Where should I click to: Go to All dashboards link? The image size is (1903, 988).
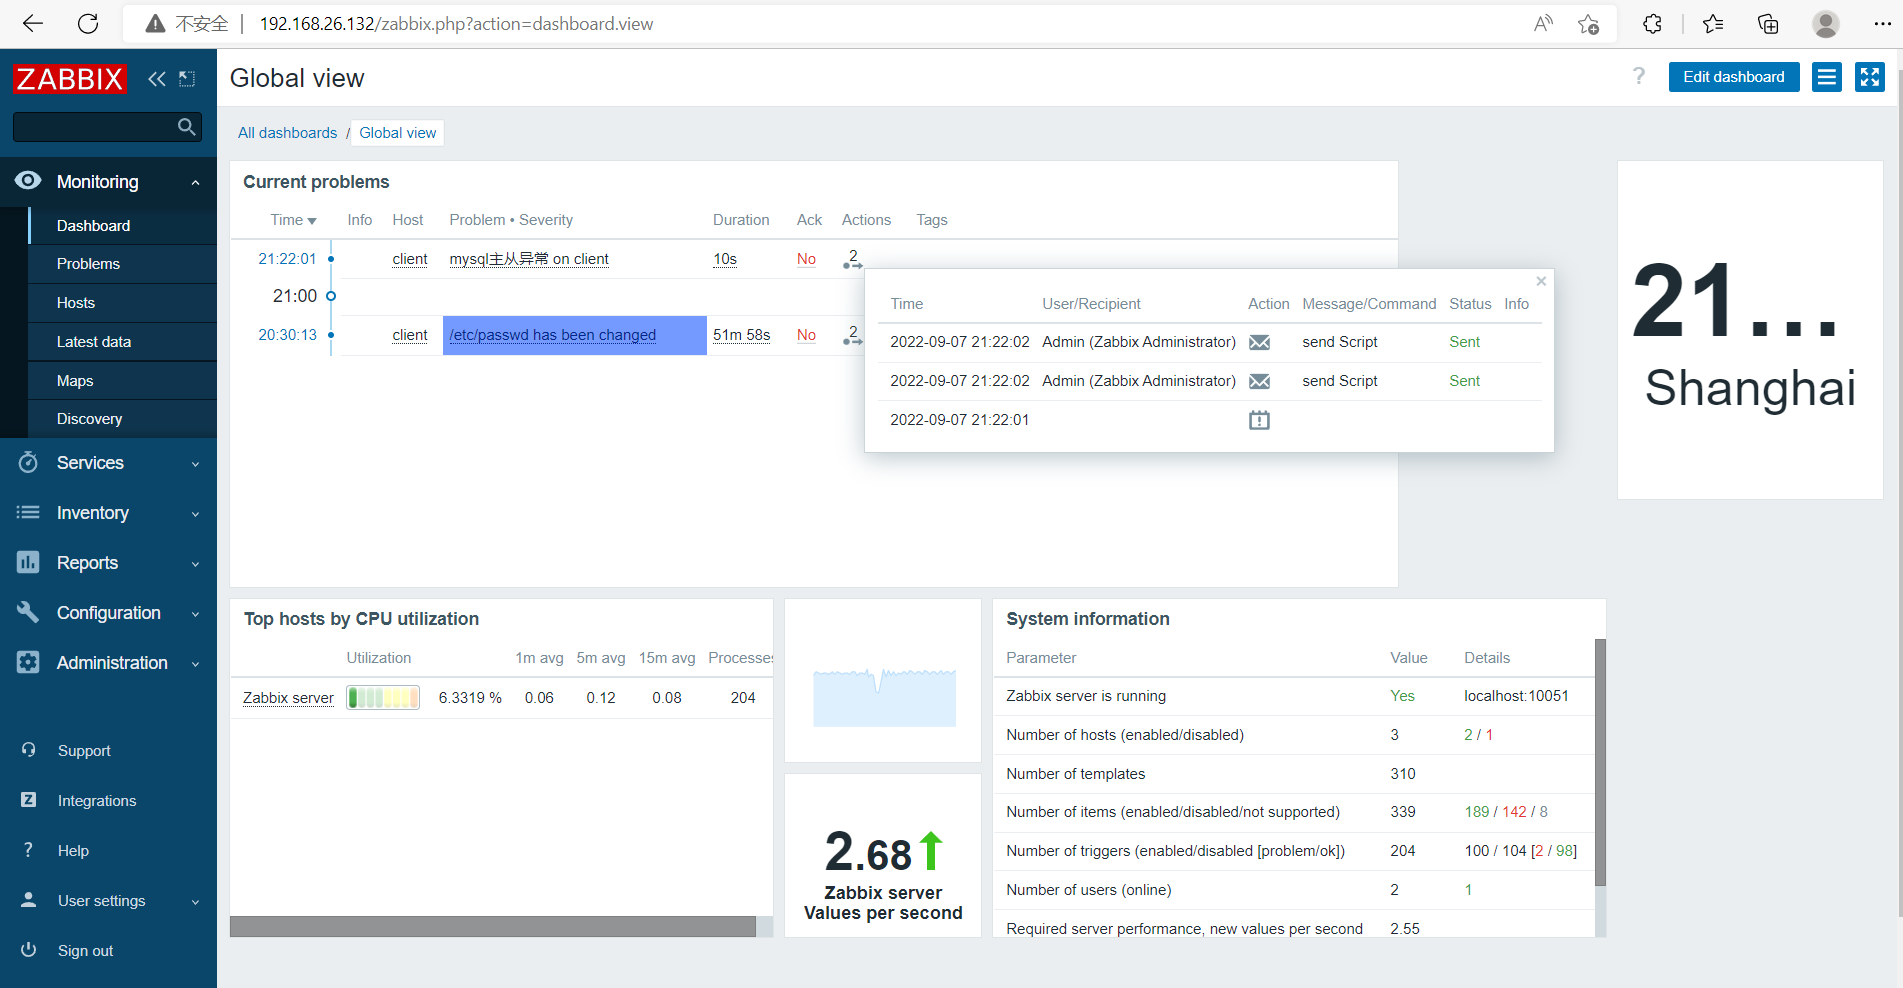point(287,133)
